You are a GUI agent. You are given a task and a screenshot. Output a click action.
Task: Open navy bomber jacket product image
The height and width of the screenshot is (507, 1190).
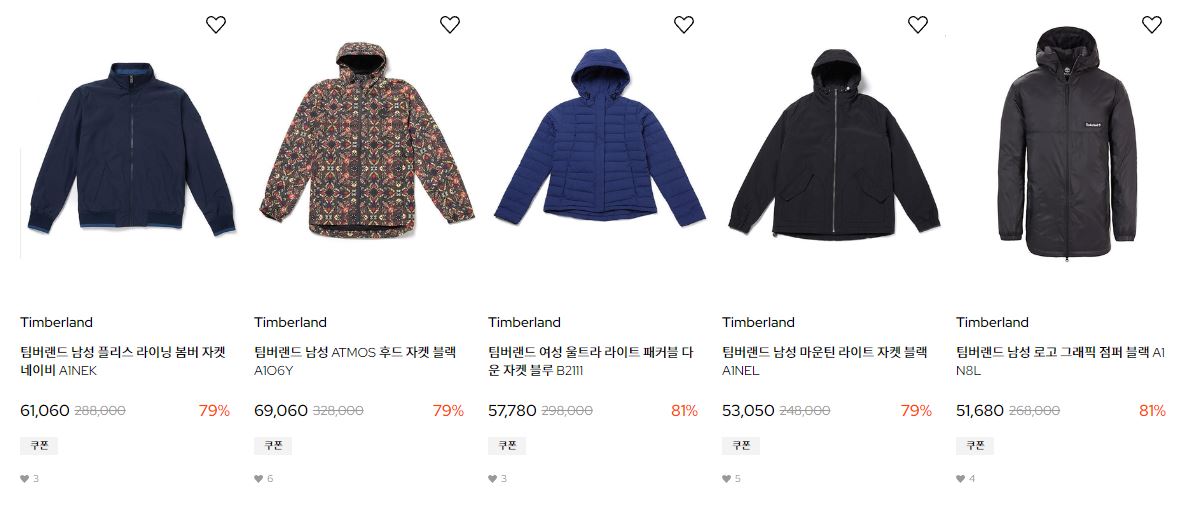point(131,146)
